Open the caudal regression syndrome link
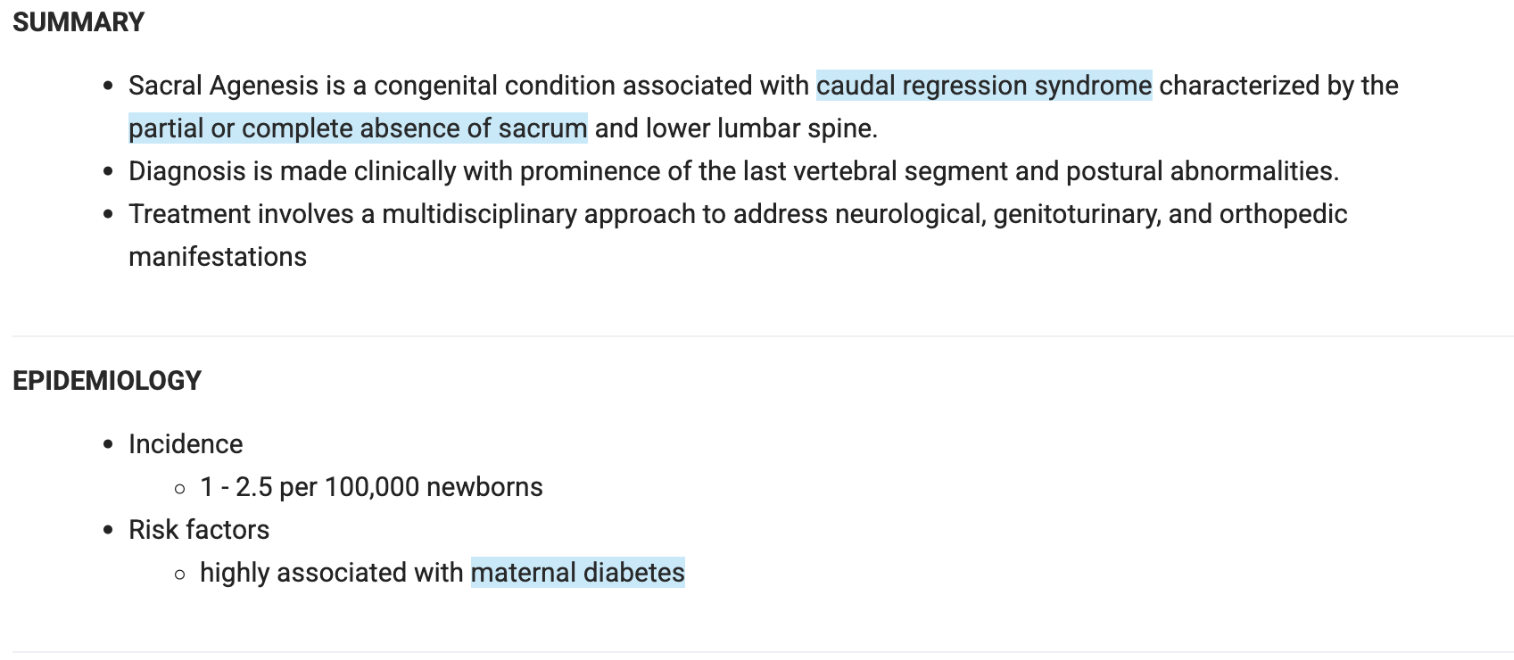 pyautogui.click(x=983, y=86)
